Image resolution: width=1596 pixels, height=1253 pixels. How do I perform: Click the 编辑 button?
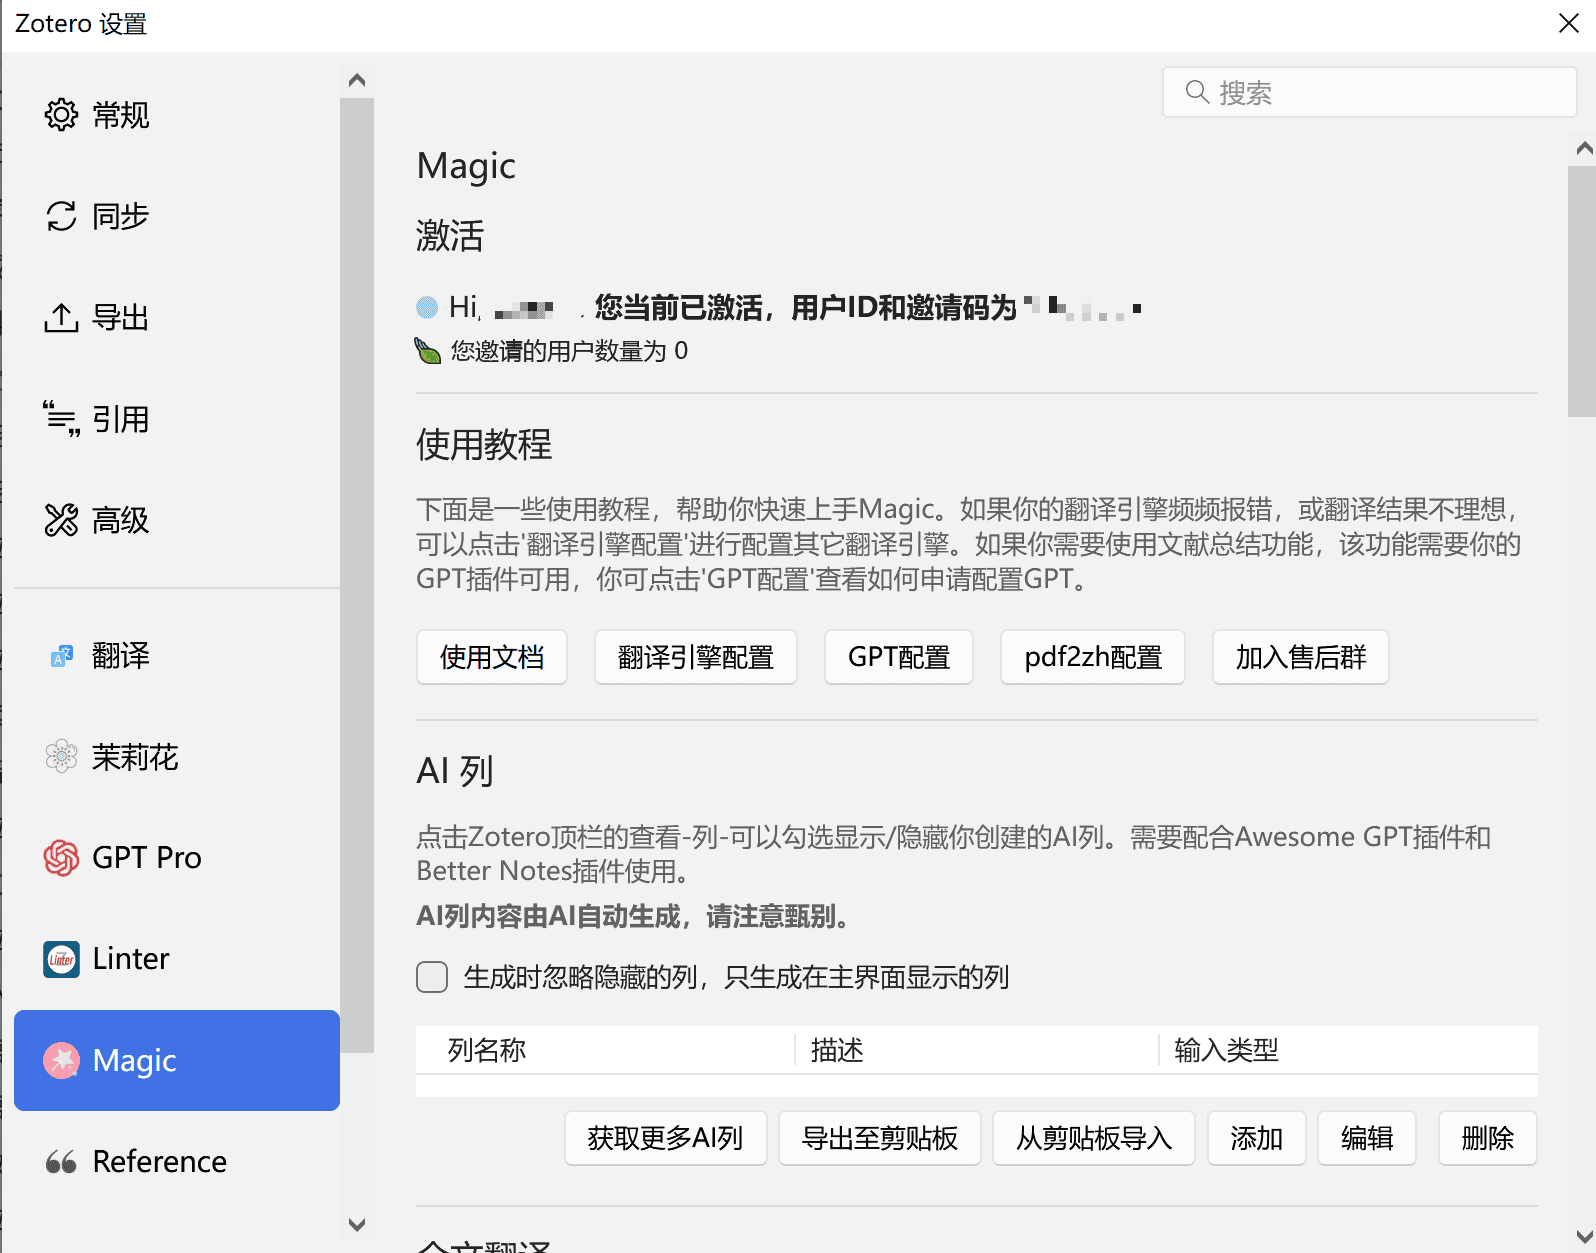(x=1367, y=1138)
